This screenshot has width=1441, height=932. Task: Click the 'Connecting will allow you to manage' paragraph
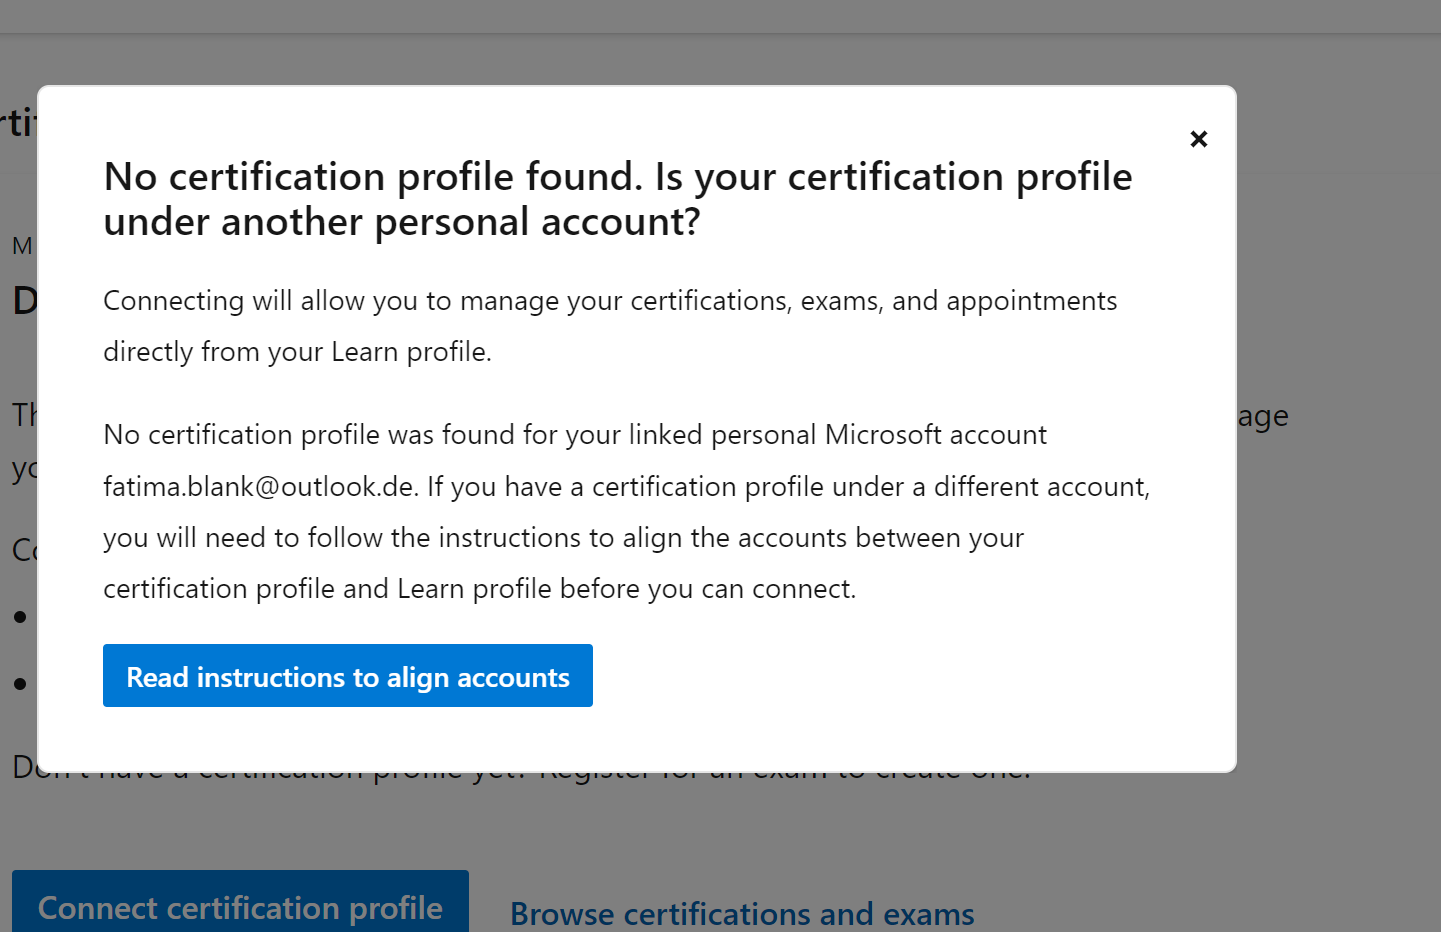point(610,326)
